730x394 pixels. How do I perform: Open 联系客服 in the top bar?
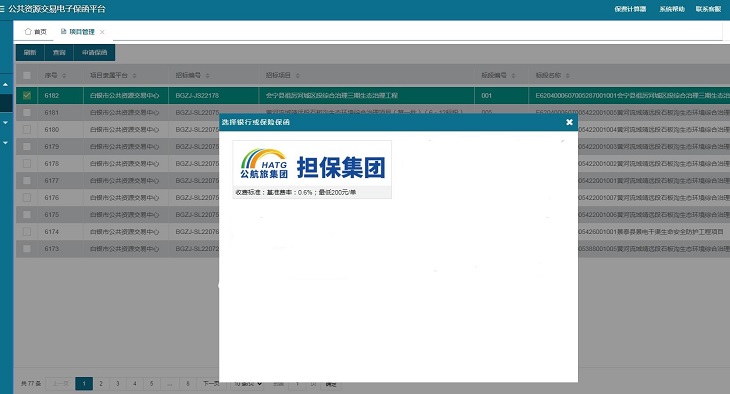click(x=708, y=9)
